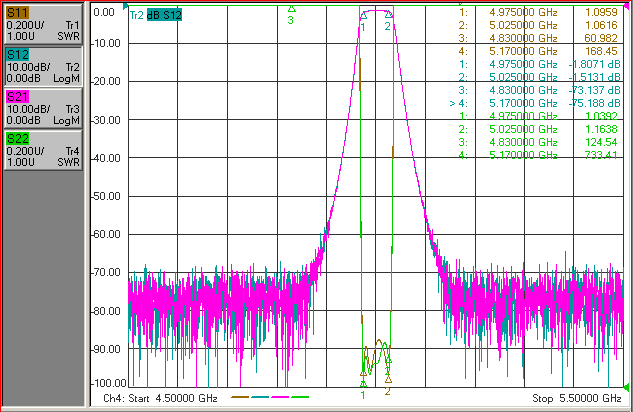Select the S21 LogM trace panel
This screenshot has width=633, height=412.
pos(43,108)
